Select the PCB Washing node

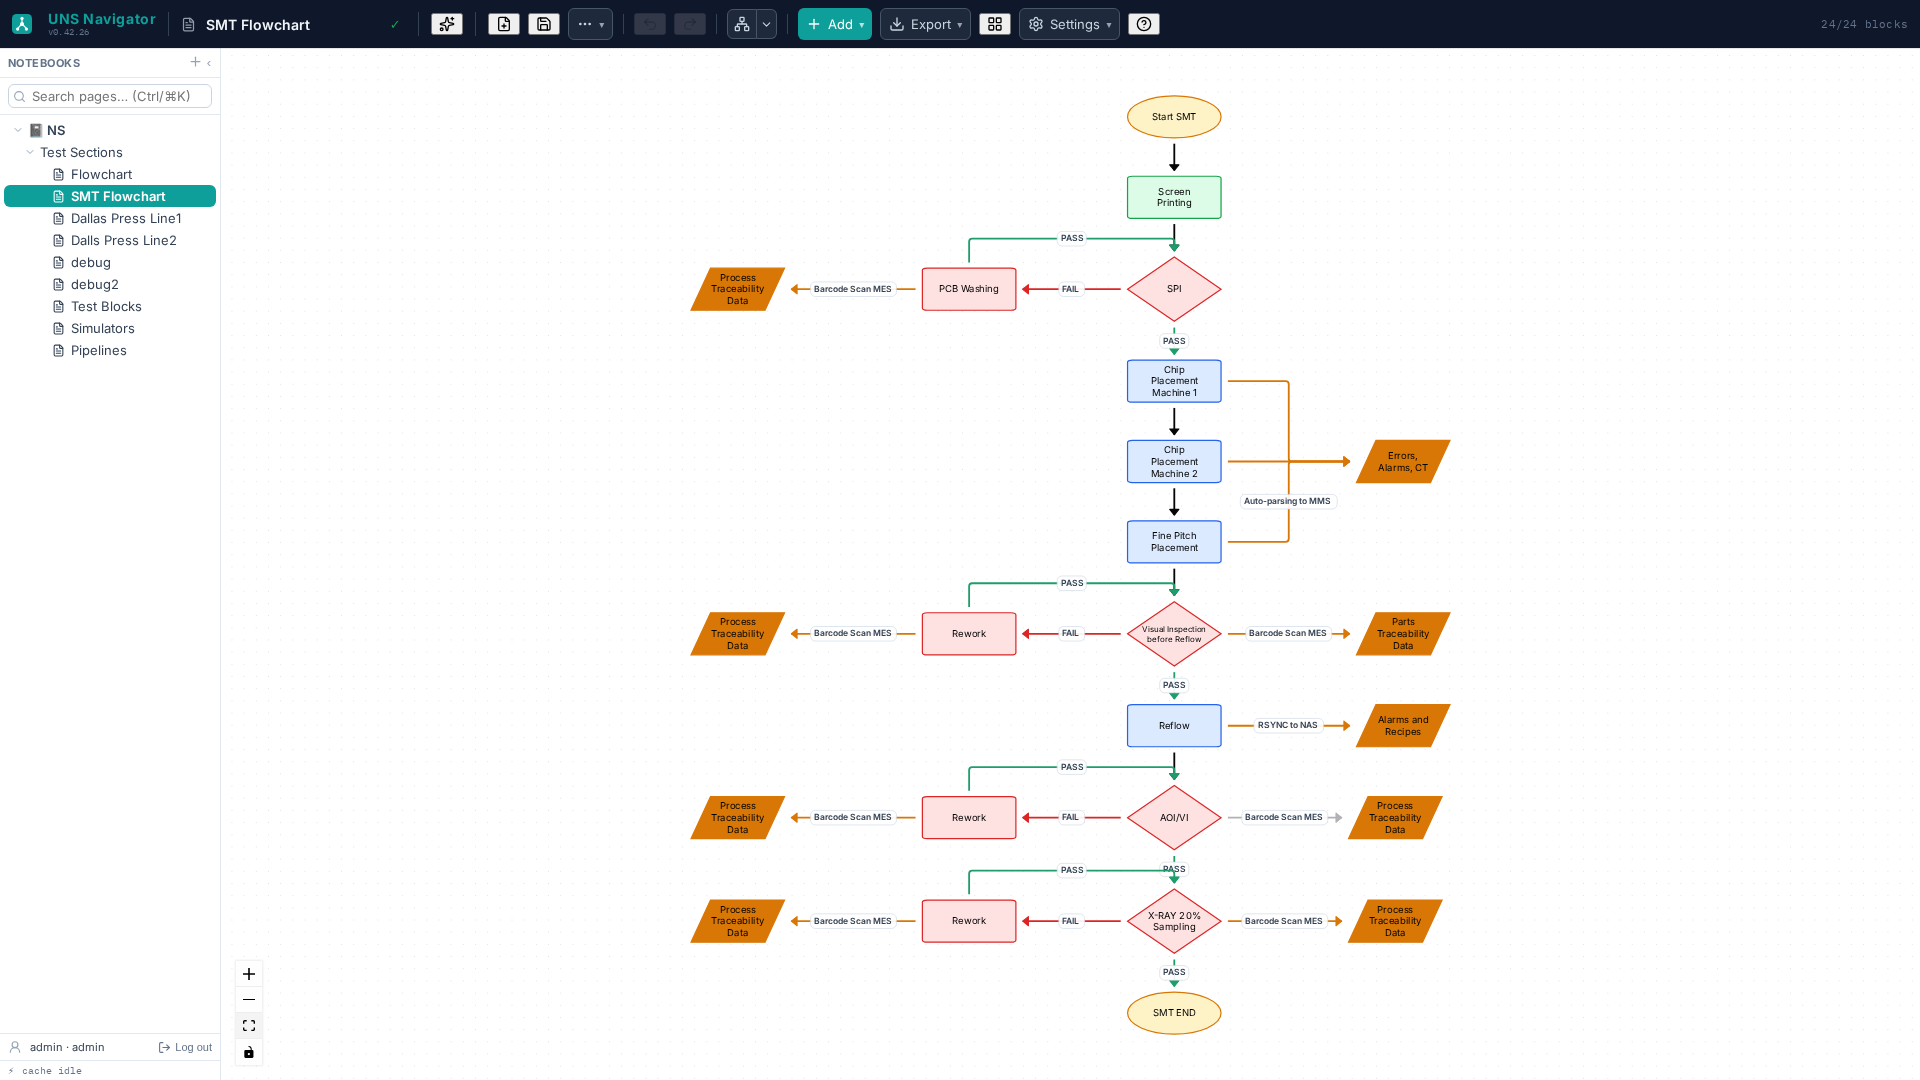969,289
